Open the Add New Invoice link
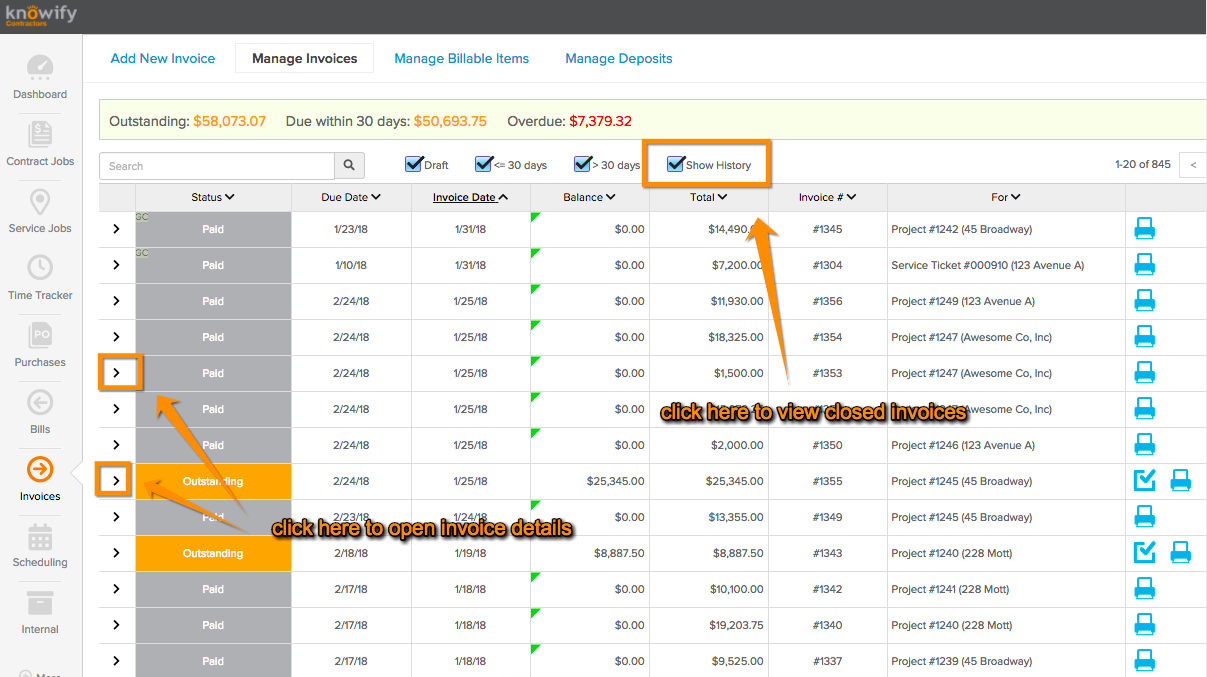The image size is (1207, 677). coord(163,58)
